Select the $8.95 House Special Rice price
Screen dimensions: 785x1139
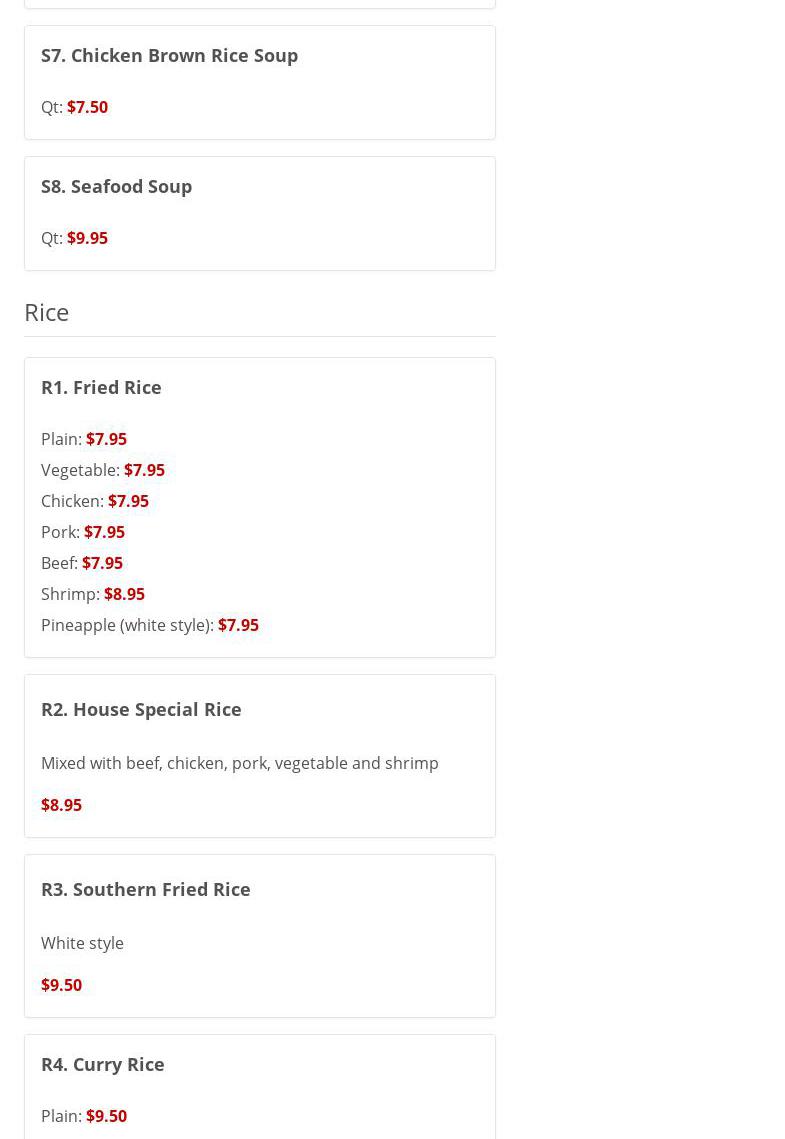(x=61, y=805)
